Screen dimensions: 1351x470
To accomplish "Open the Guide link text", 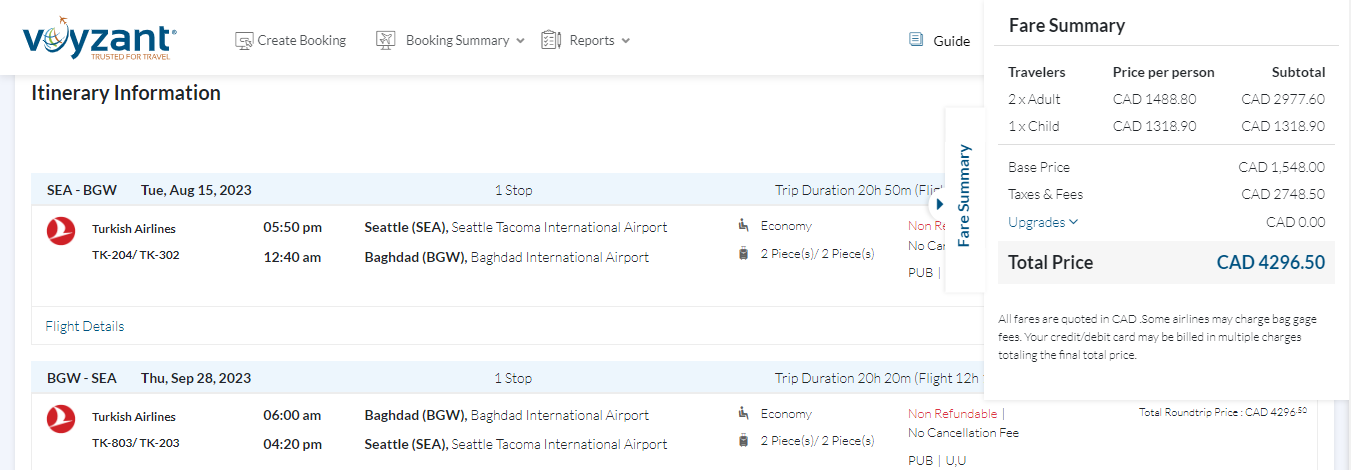I will [x=952, y=41].
